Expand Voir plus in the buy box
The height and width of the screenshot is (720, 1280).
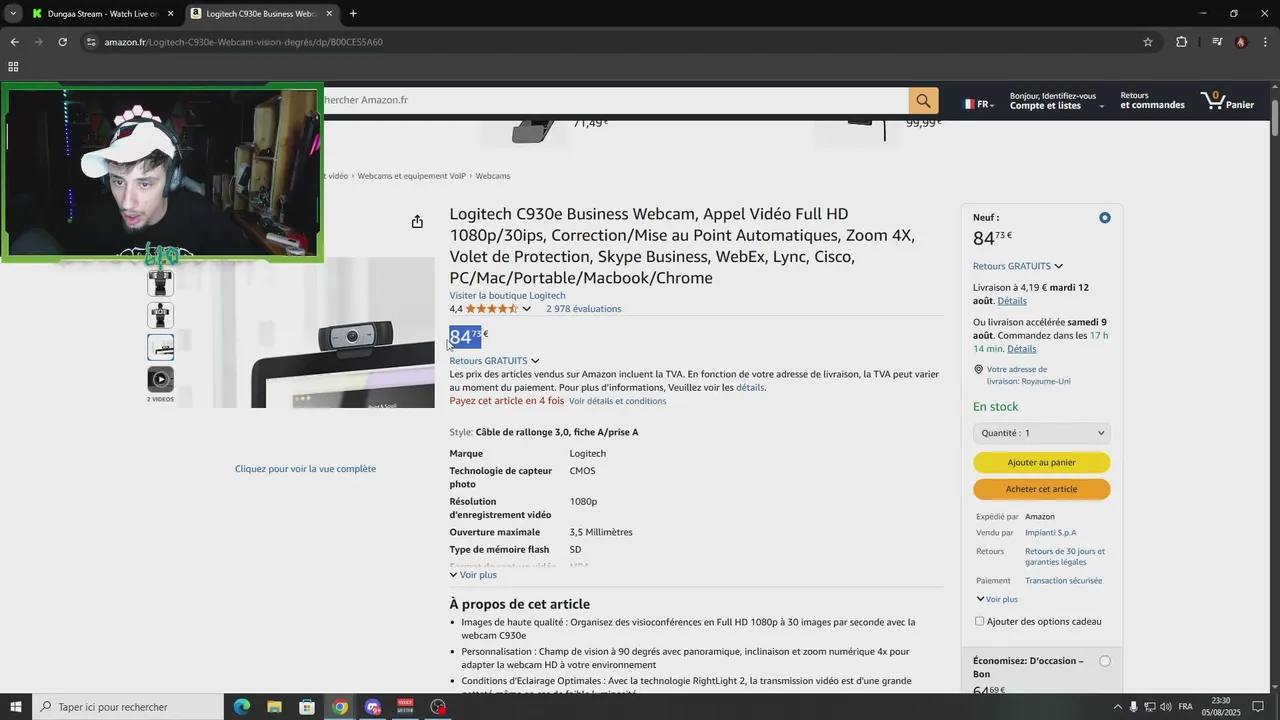(x=997, y=599)
